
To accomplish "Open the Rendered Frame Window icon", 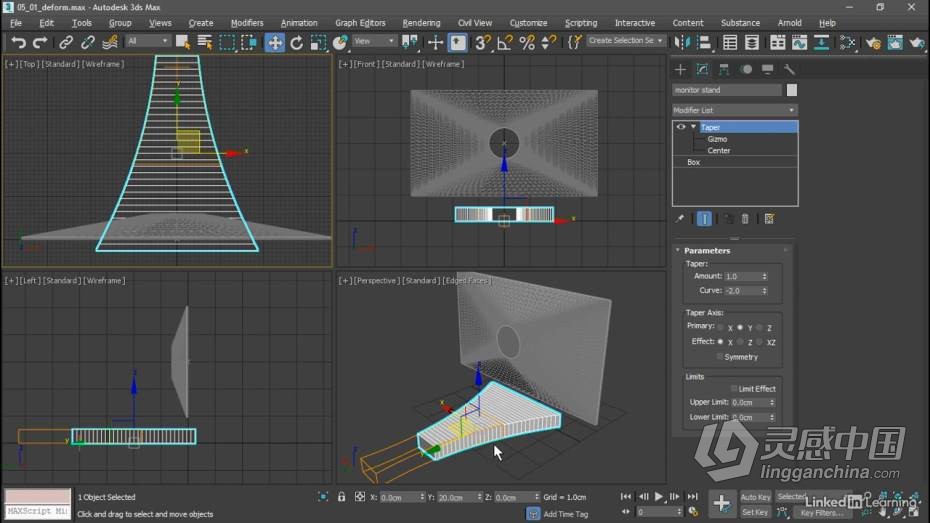I will point(895,42).
